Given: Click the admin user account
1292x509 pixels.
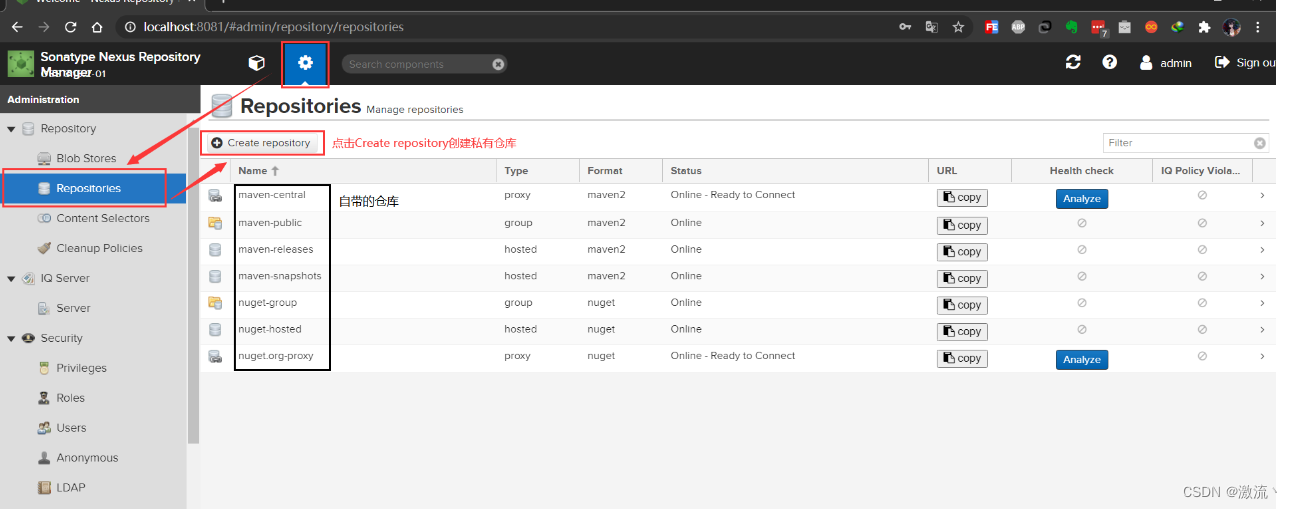Looking at the screenshot, I should coord(1166,63).
